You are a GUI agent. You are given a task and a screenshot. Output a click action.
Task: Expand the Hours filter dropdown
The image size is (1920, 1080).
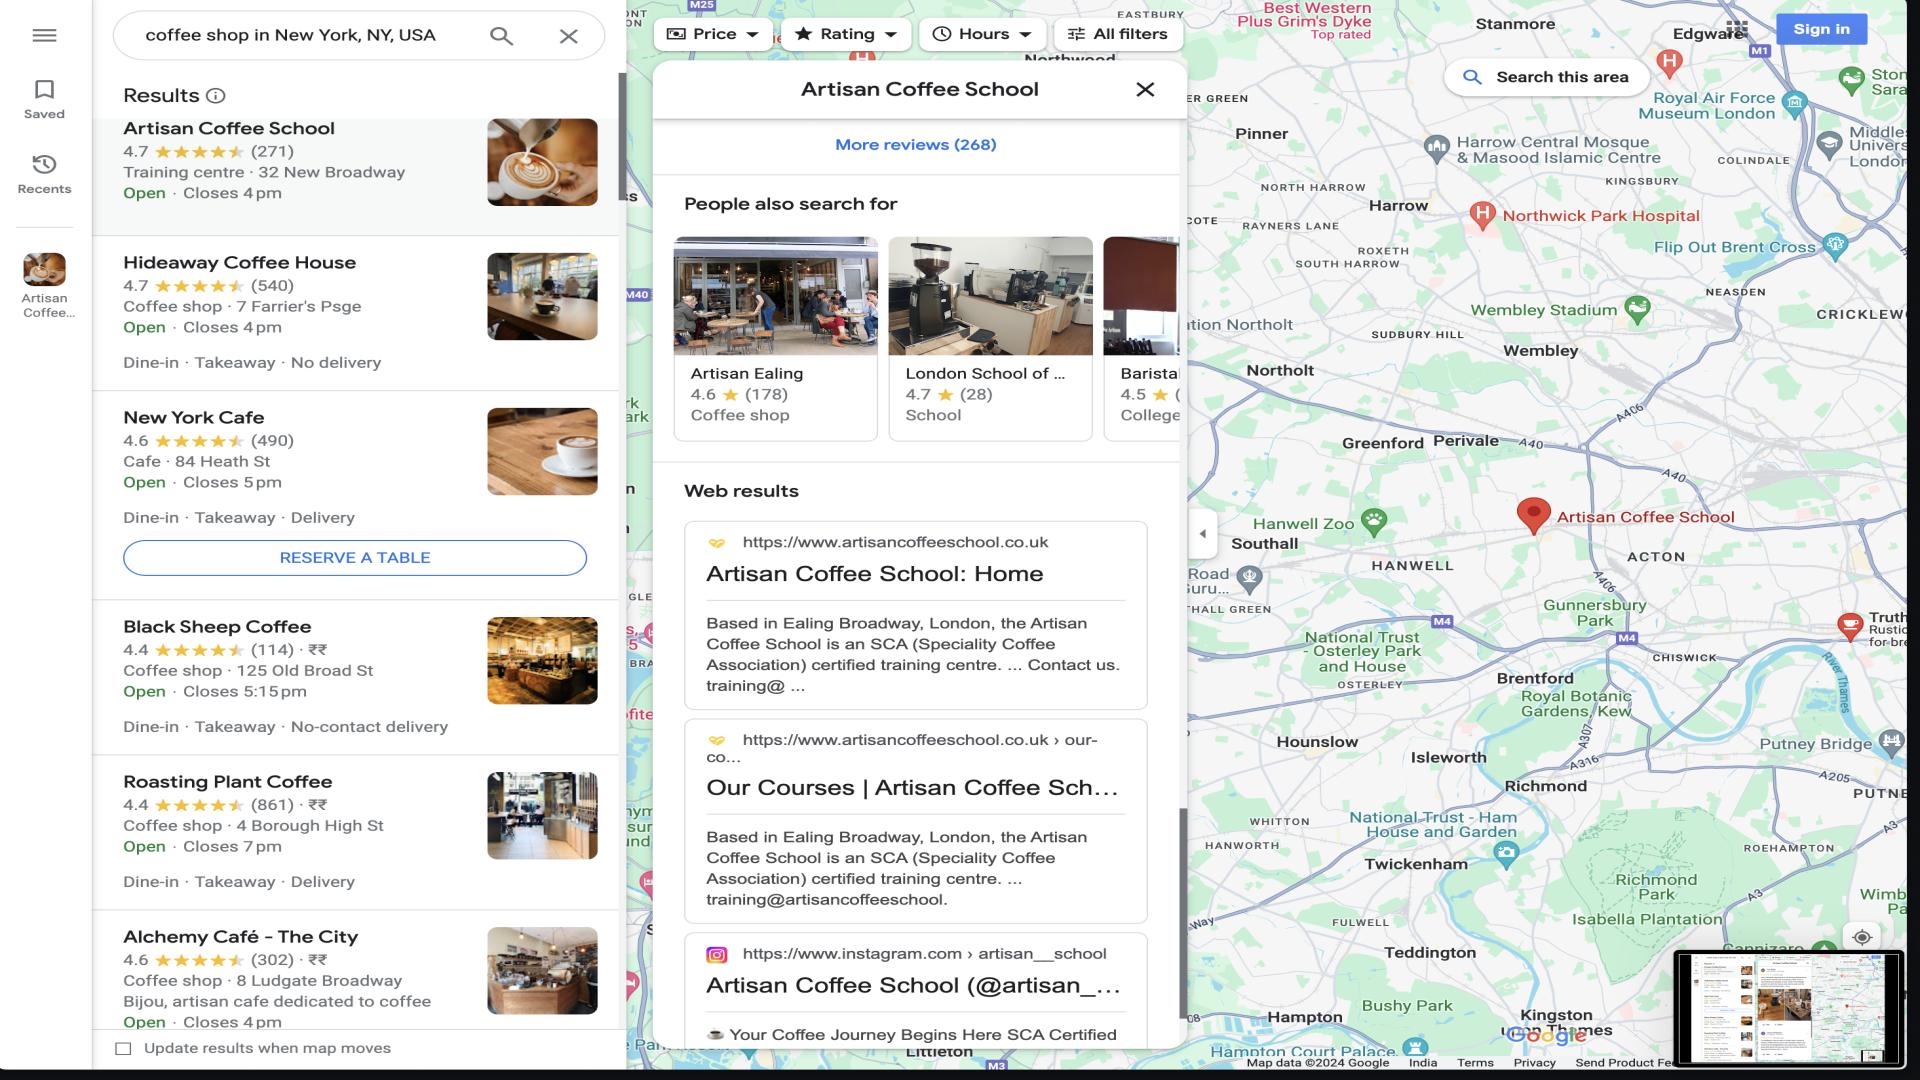982,33
